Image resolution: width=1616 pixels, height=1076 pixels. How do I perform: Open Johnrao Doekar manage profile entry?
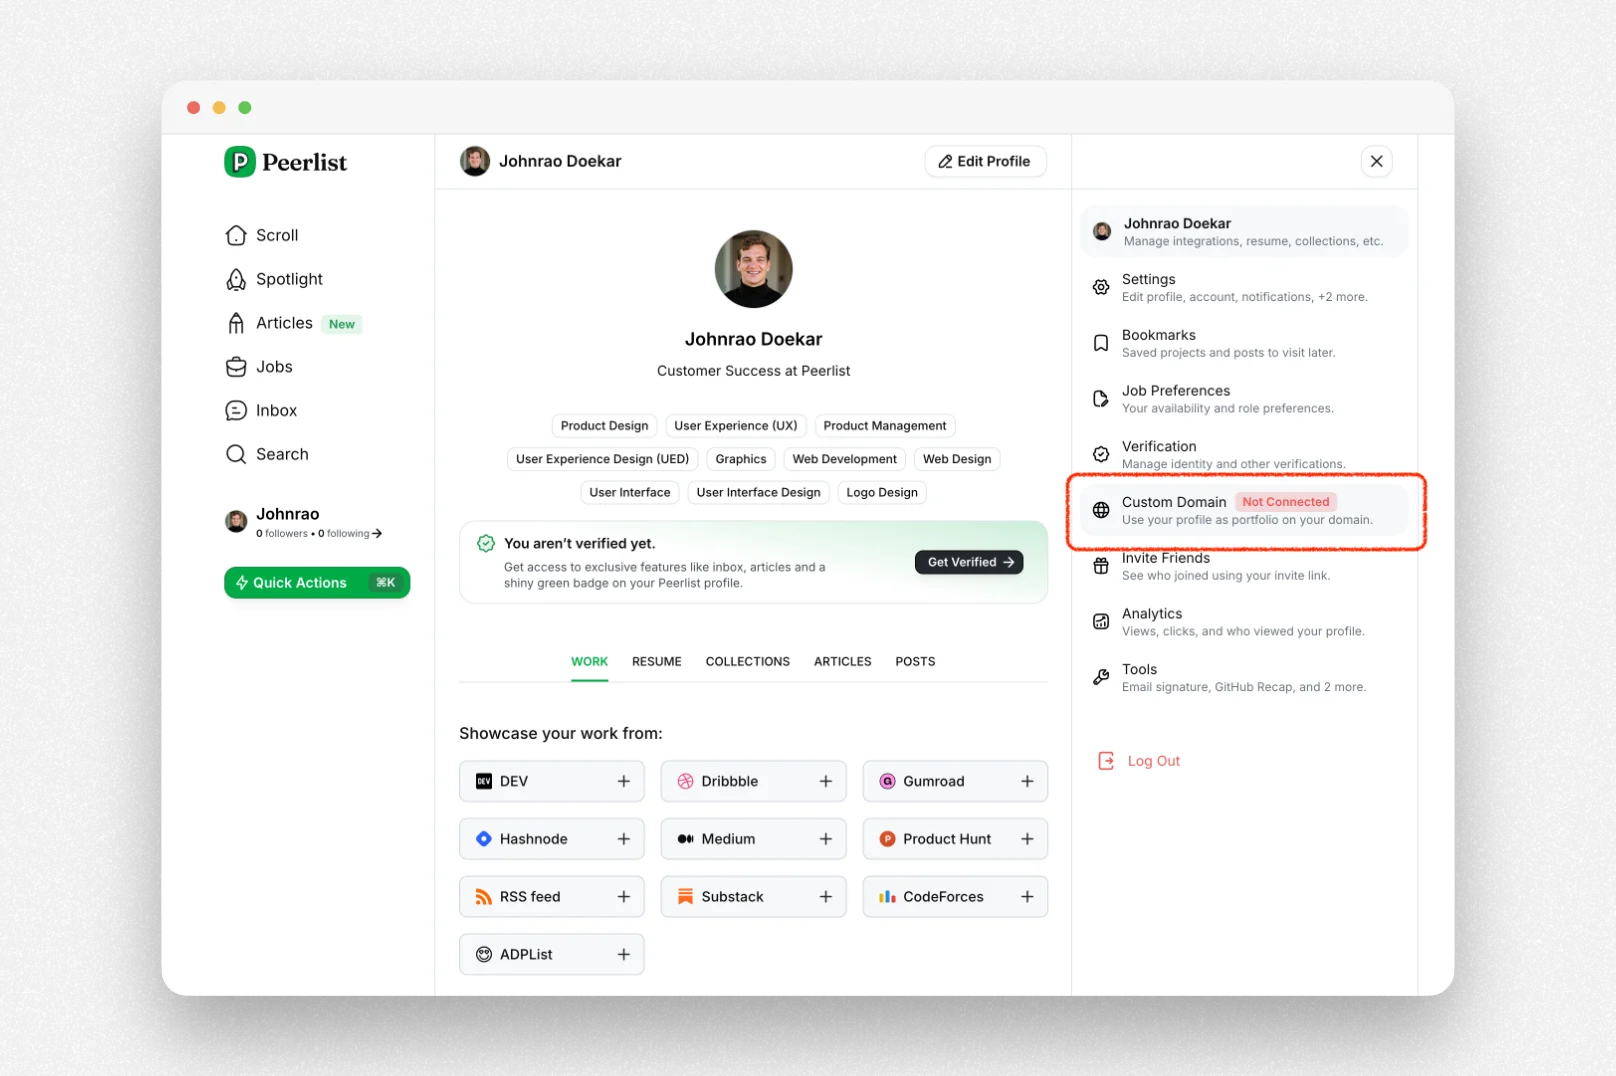point(1244,231)
